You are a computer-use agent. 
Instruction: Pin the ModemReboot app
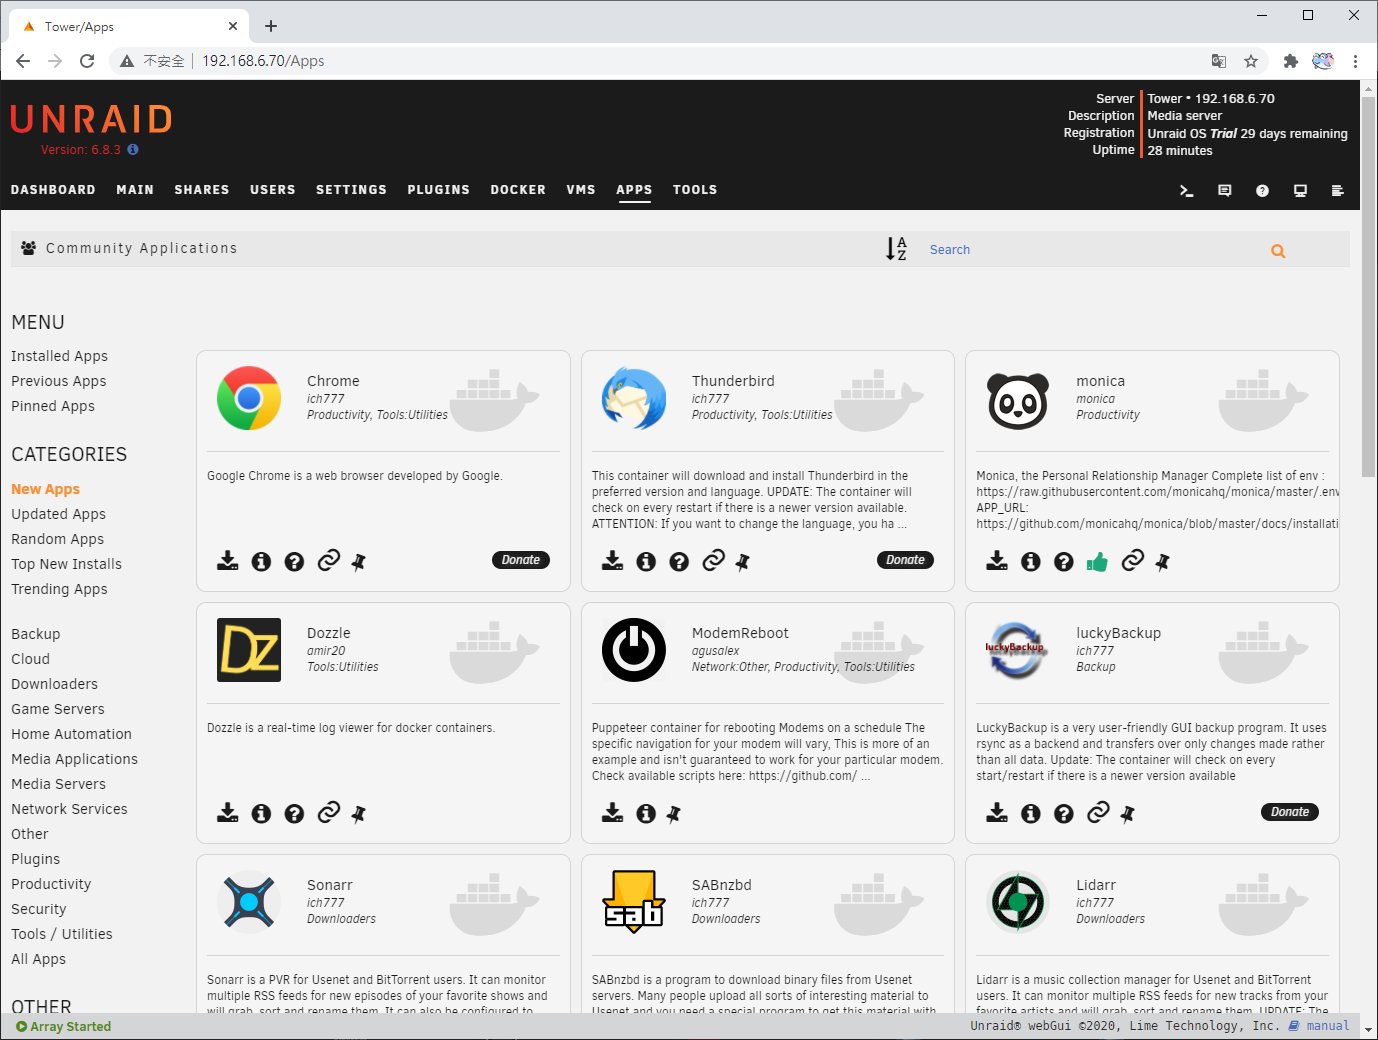point(674,814)
